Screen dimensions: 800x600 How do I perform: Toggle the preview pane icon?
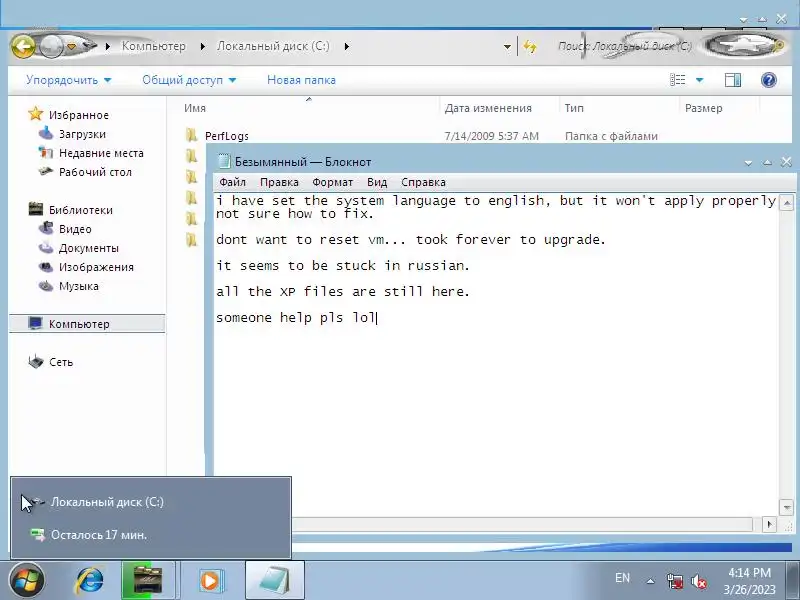pos(733,80)
